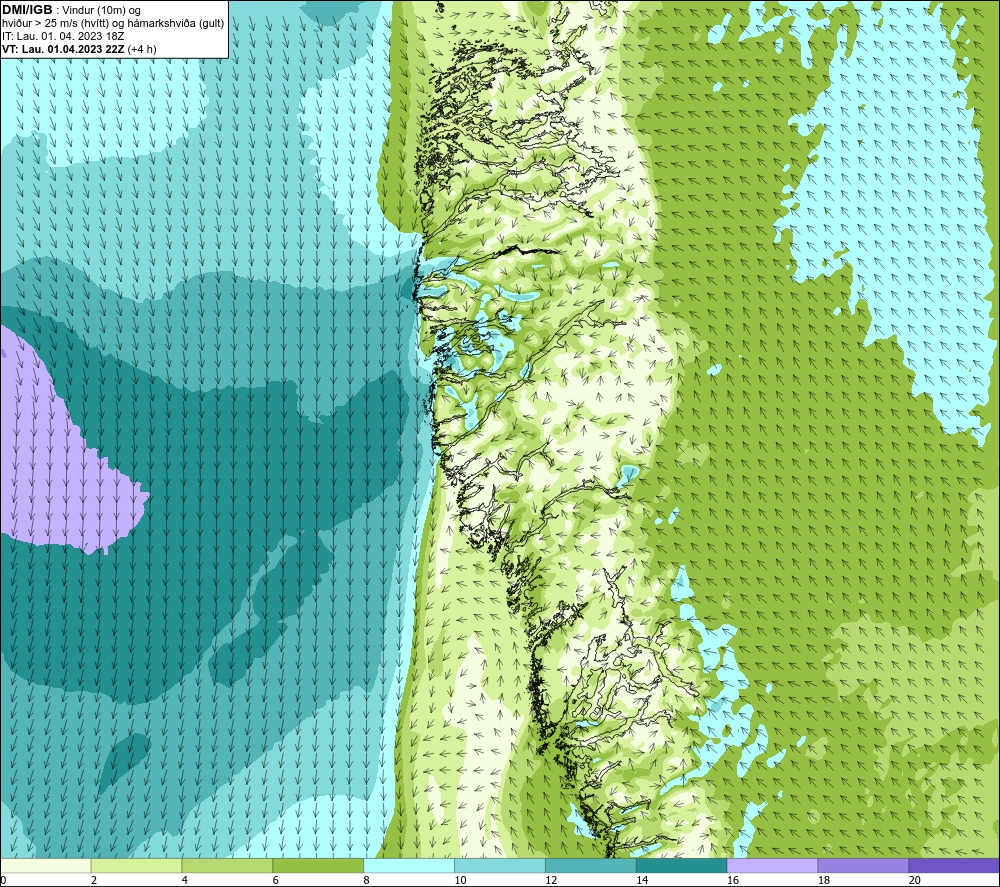Click the 'hviður > 25 m/s' legend line

(x=113, y=23)
